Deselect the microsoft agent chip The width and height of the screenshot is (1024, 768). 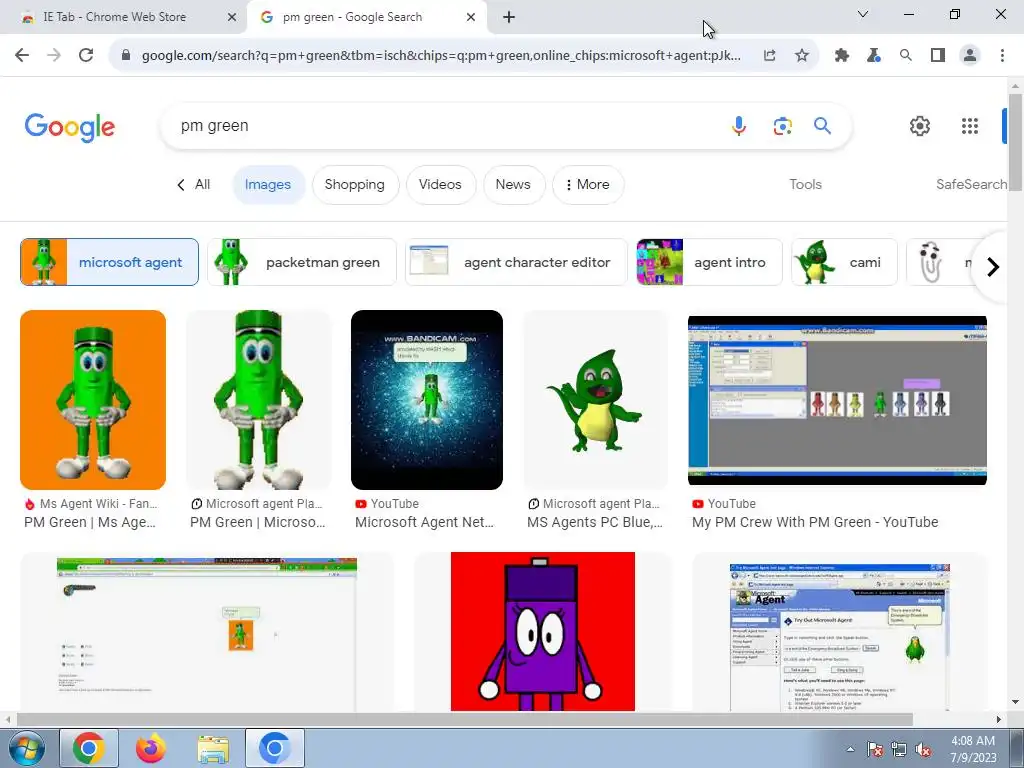pos(109,263)
